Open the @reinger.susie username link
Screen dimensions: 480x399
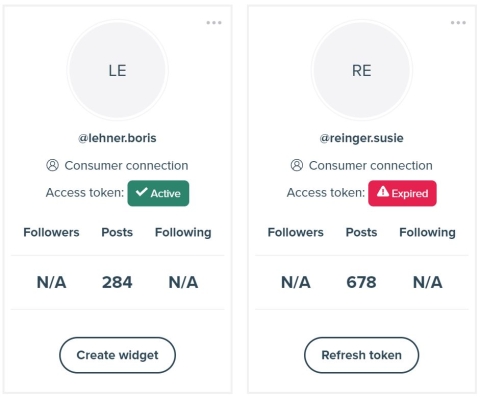click(362, 138)
